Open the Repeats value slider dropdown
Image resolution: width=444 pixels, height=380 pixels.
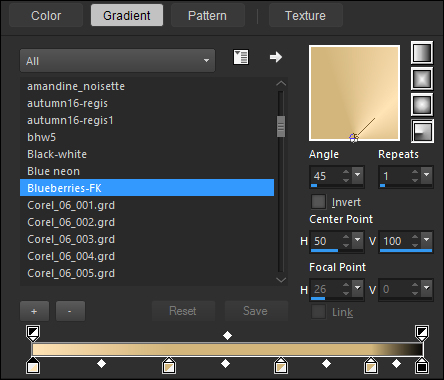[427, 175]
